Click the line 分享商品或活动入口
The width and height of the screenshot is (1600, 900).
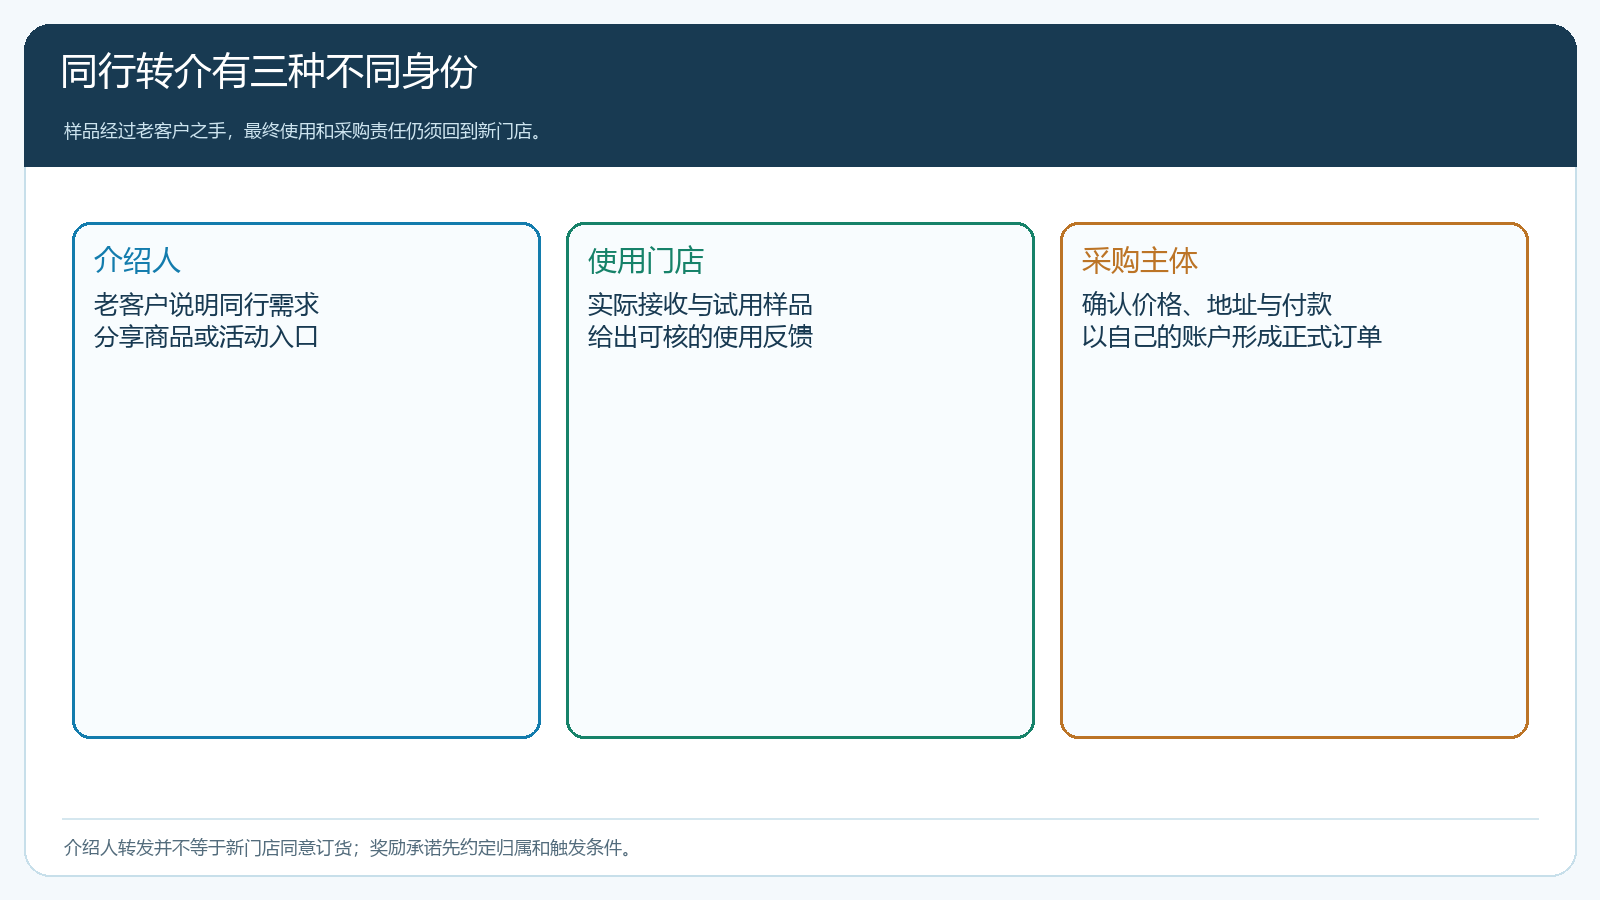(x=206, y=336)
